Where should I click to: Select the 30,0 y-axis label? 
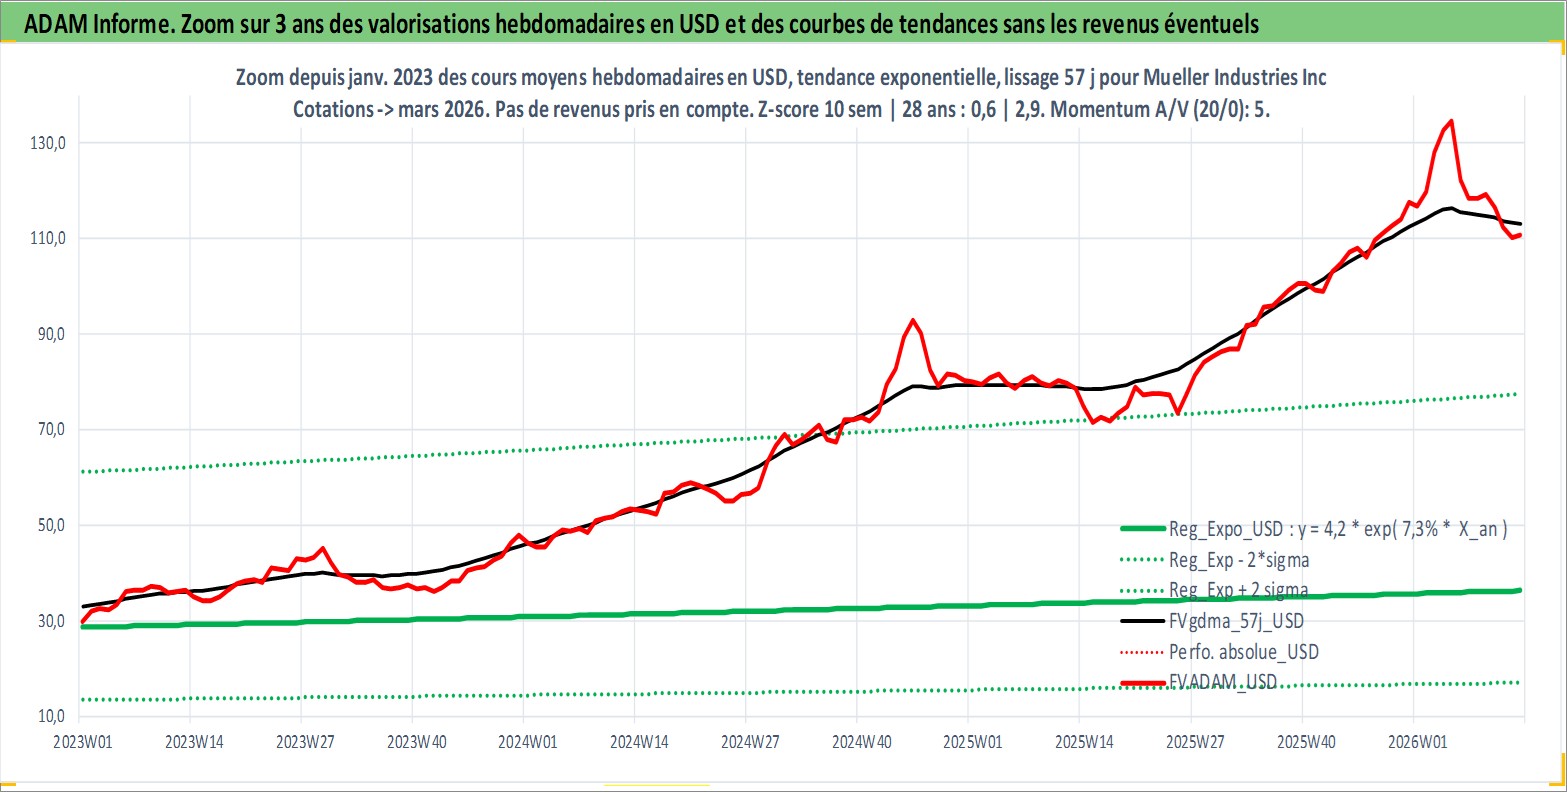click(x=52, y=621)
